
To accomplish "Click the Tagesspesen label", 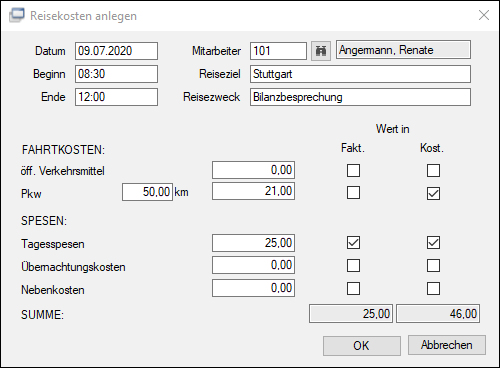I will 53,244.
